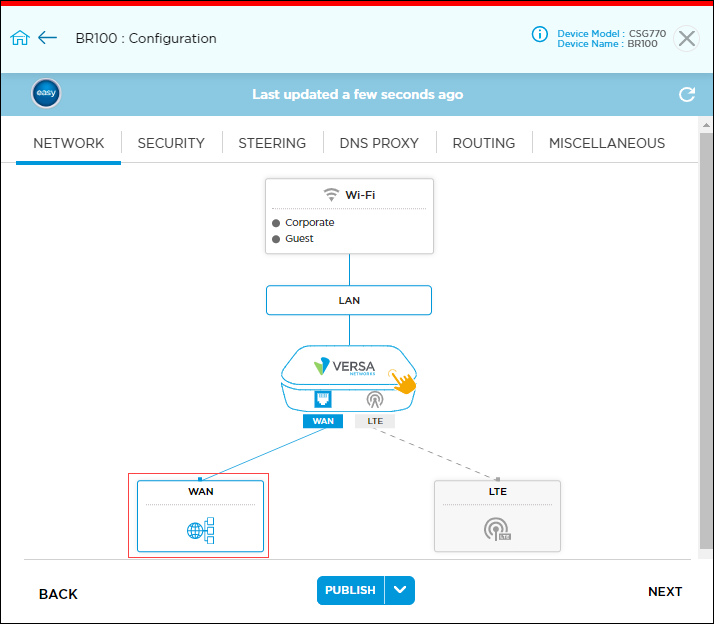Click the Ethernet port icon on device
This screenshot has height=624, width=714.
323,399
